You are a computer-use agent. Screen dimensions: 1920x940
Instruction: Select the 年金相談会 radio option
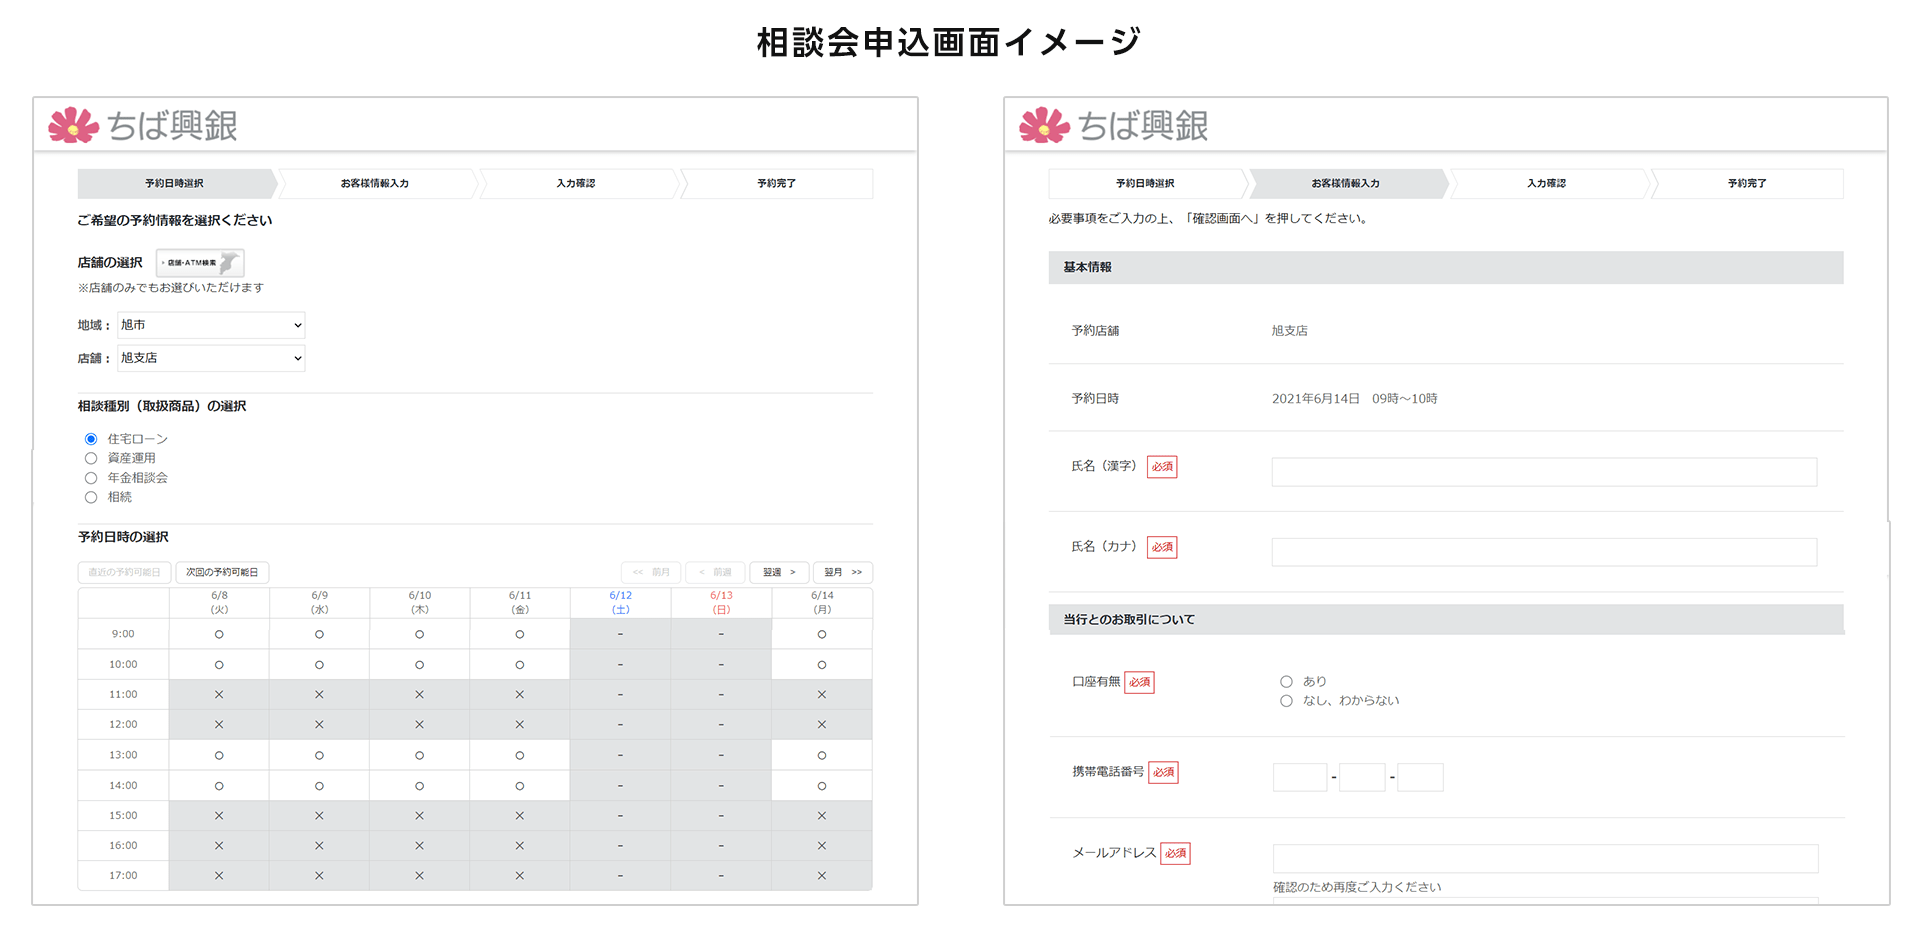point(91,478)
